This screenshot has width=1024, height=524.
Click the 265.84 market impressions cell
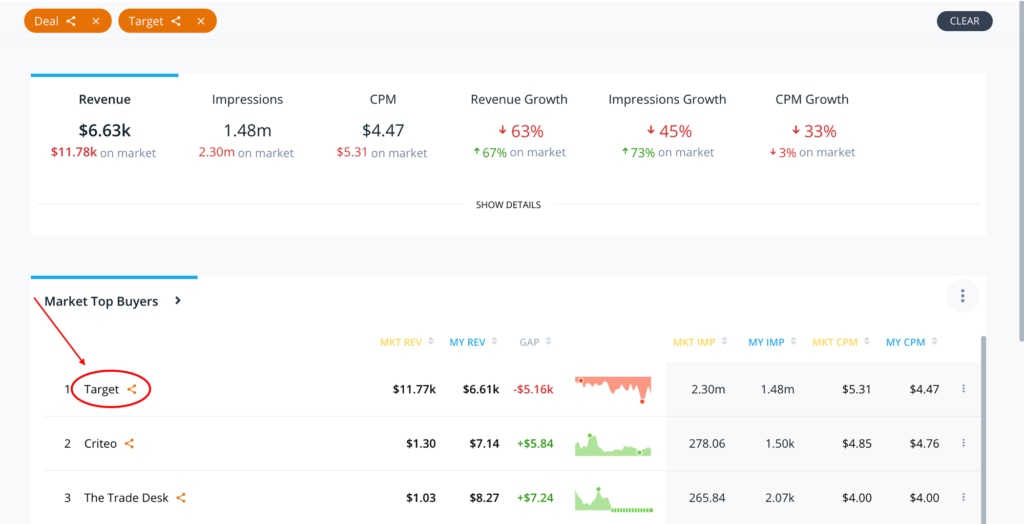tap(707, 498)
